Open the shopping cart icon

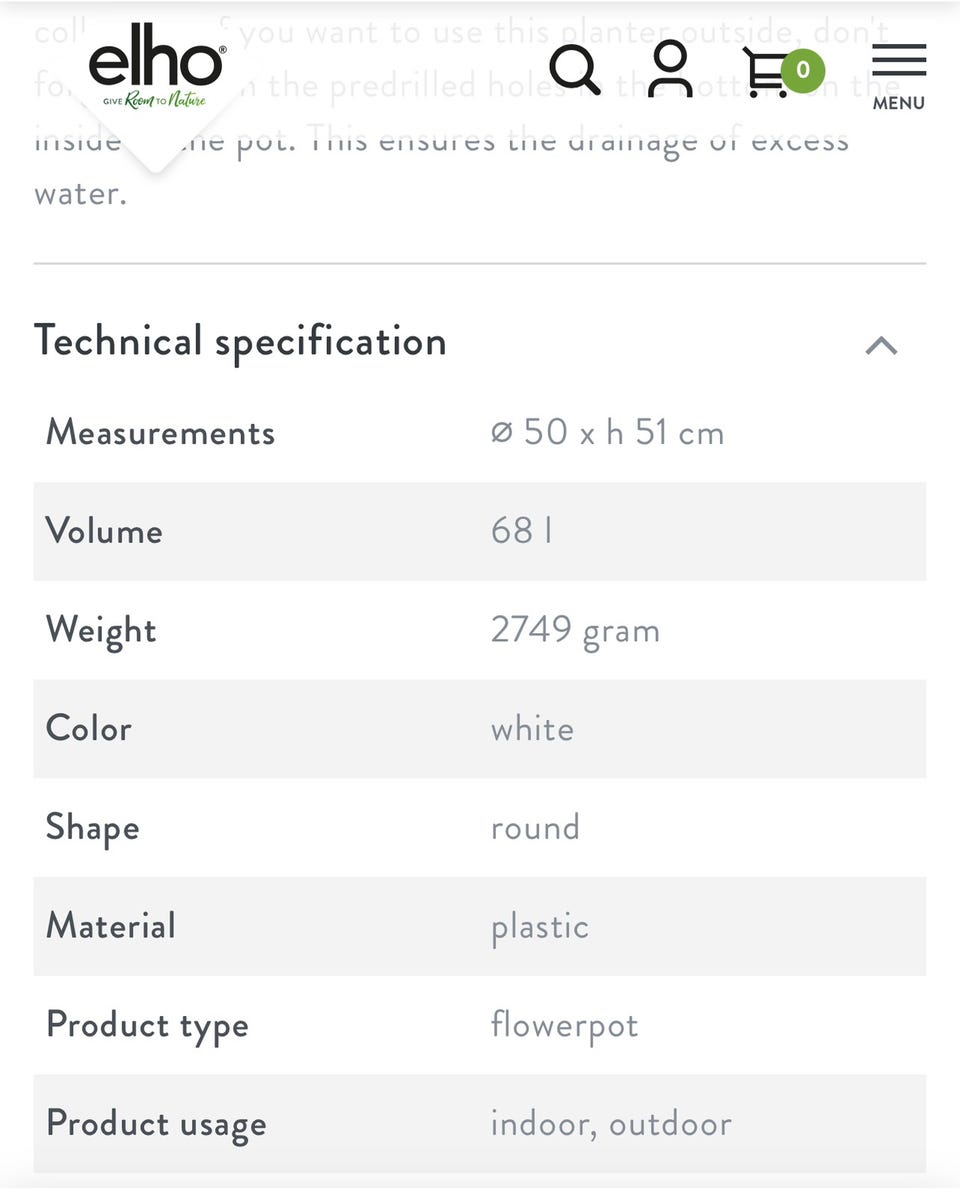pos(768,72)
